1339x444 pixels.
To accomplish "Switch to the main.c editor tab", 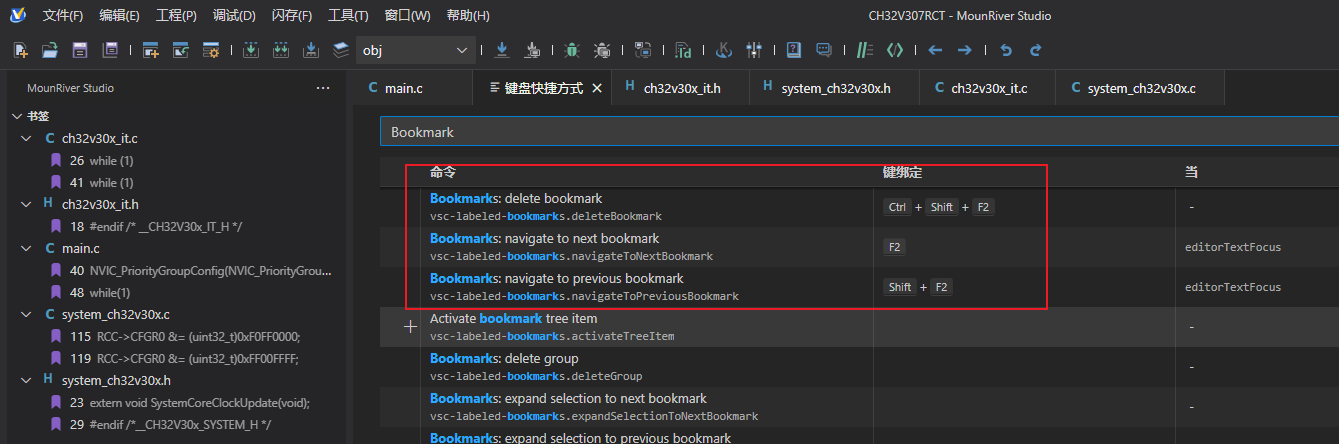I will pos(412,88).
